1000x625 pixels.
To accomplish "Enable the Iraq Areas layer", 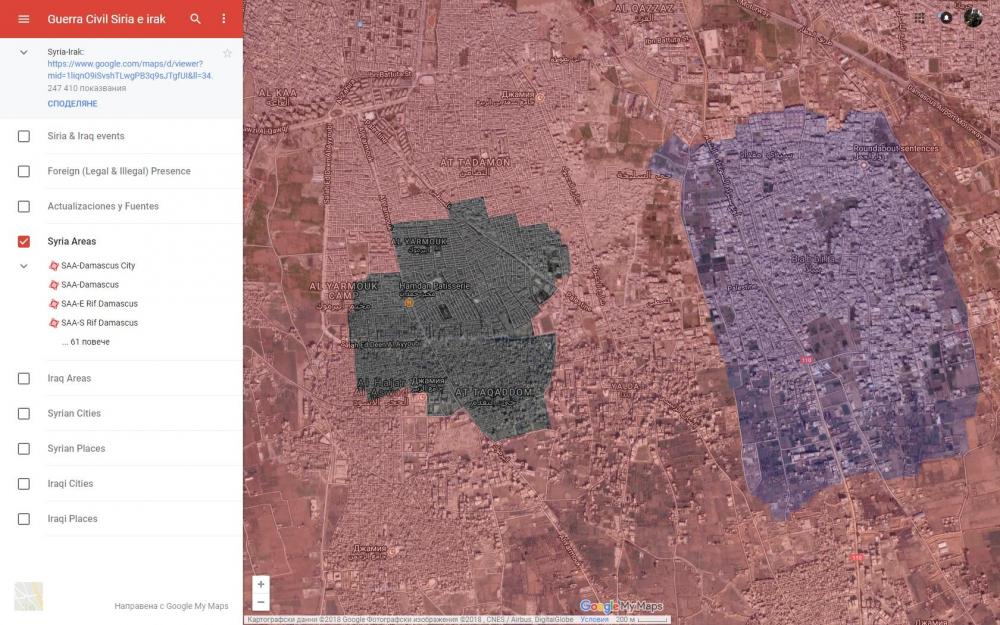I will click(x=24, y=379).
